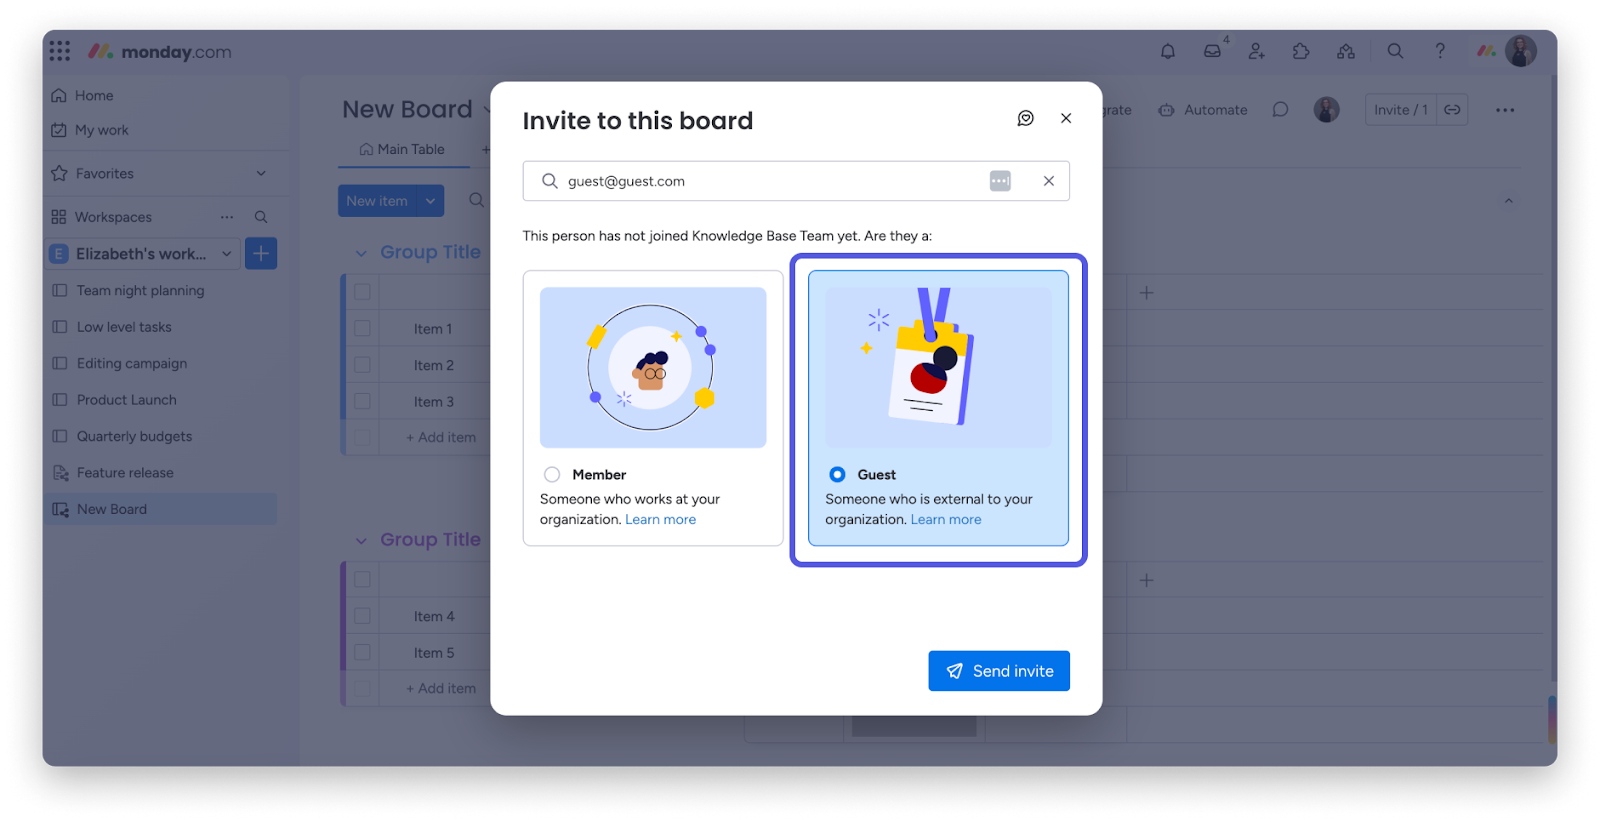Click the password manager icon in email field
This screenshot has width=1600, height=822.
pos(1000,181)
